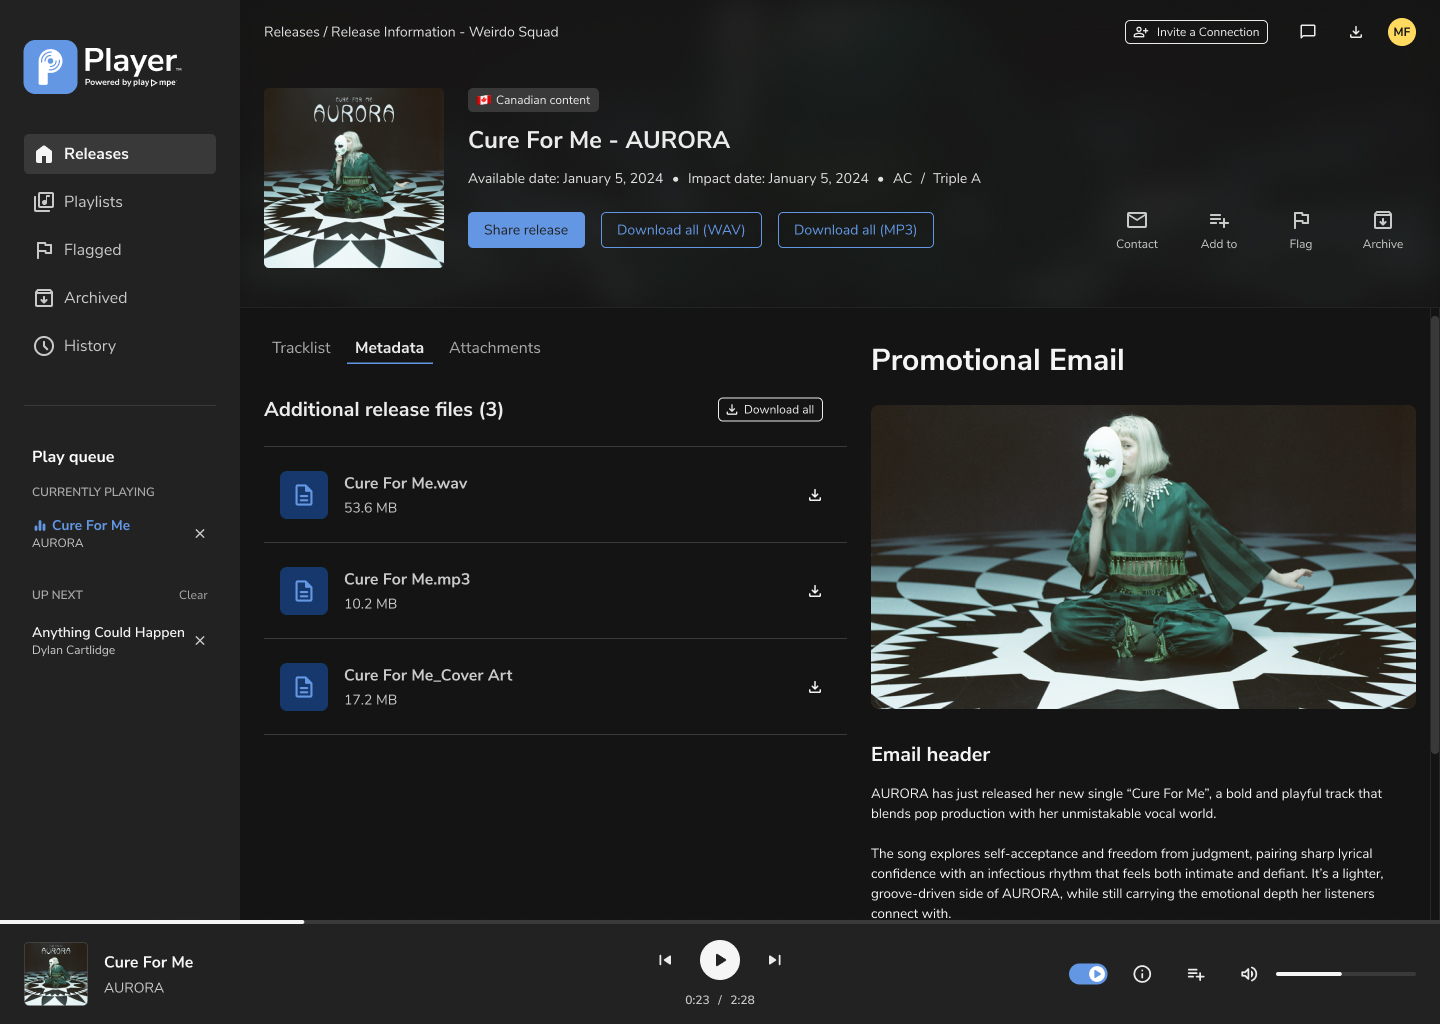This screenshot has height=1024, width=1440.
Task: Switch to the Tracklist tab
Action: click(x=301, y=348)
